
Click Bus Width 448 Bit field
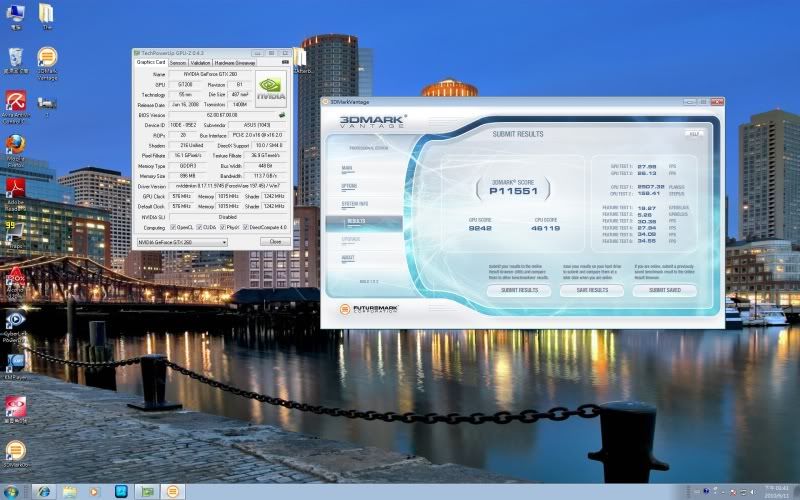[x=265, y=166]
